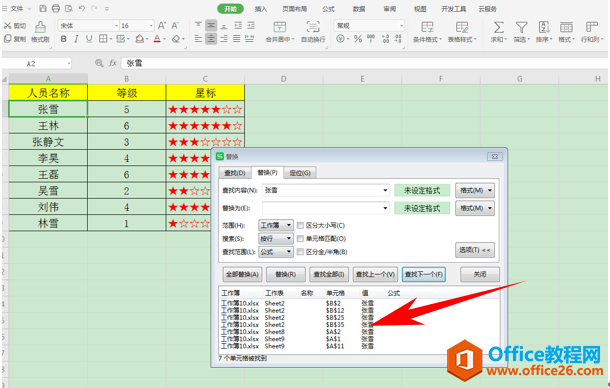Image resolution: width=610 pixels, height=388 pixels.
Task: Toggle 单元格匹配(O) match cell checkbox
Action: point(300,239)
